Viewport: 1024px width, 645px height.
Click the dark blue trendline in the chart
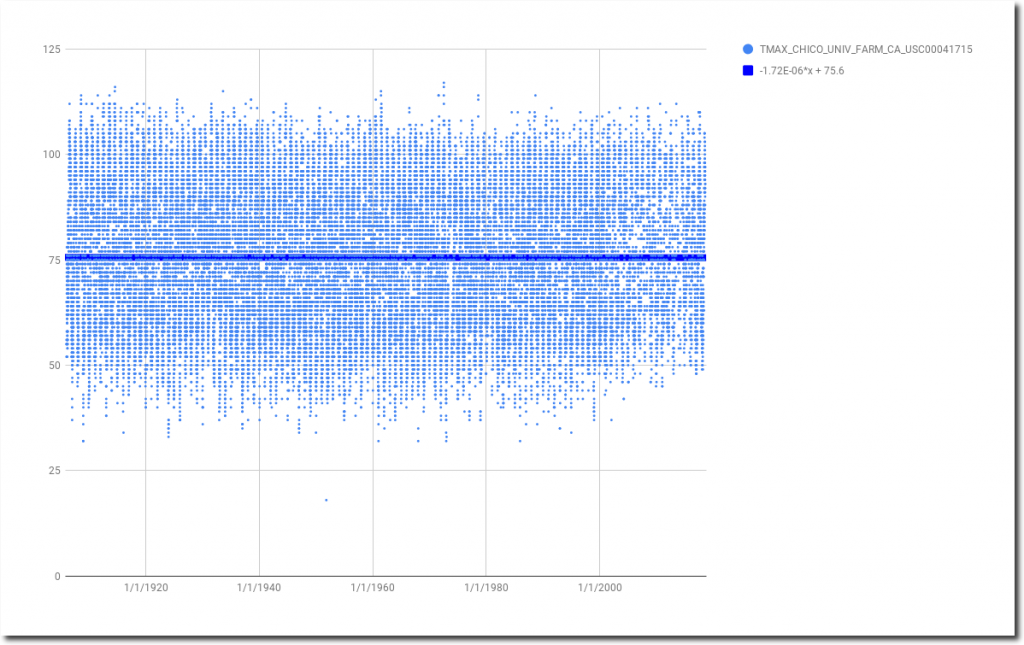[400, 257]
